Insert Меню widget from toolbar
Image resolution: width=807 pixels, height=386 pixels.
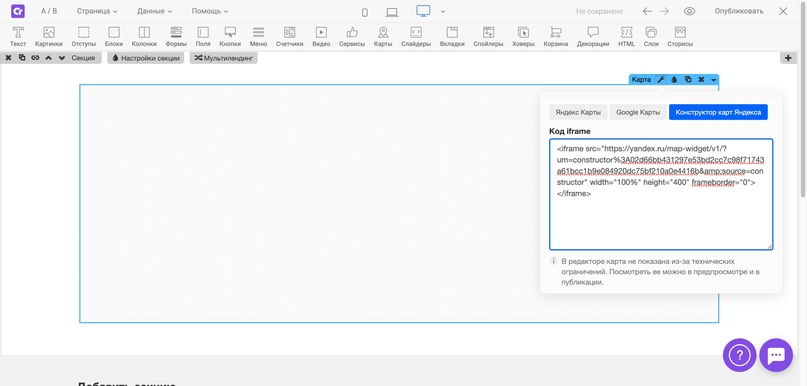(258, 37)
